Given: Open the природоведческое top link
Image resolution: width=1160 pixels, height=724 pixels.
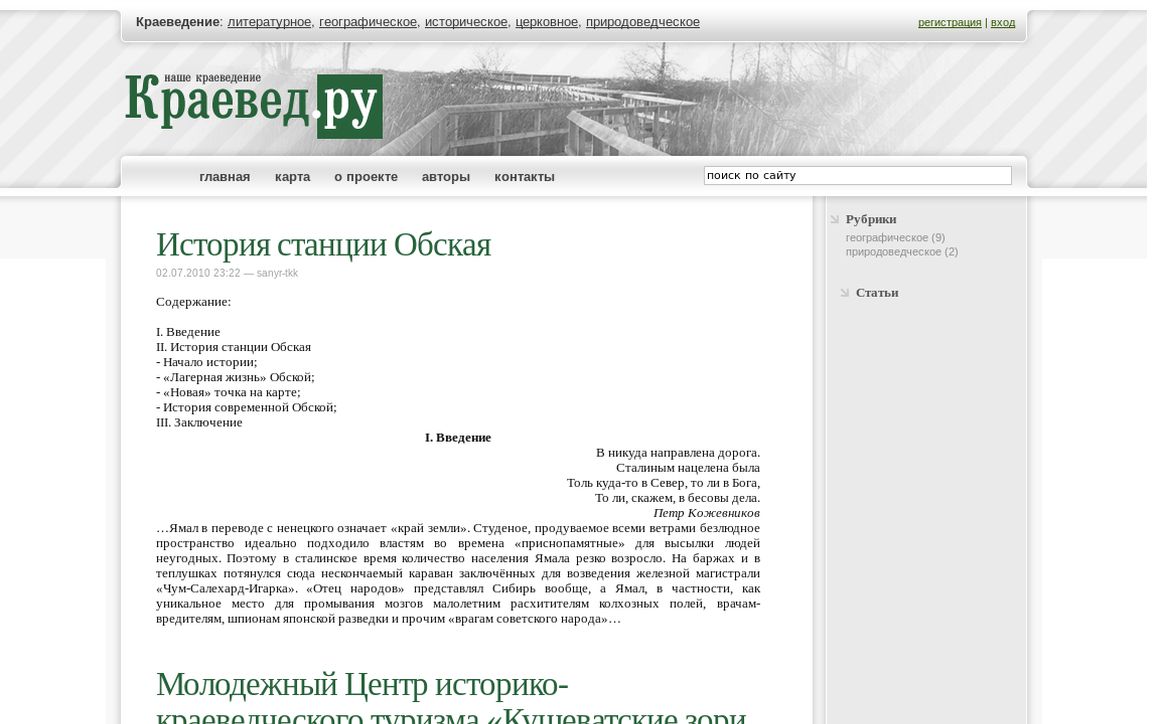Looking at the screenshot, I should pos(642,22).
